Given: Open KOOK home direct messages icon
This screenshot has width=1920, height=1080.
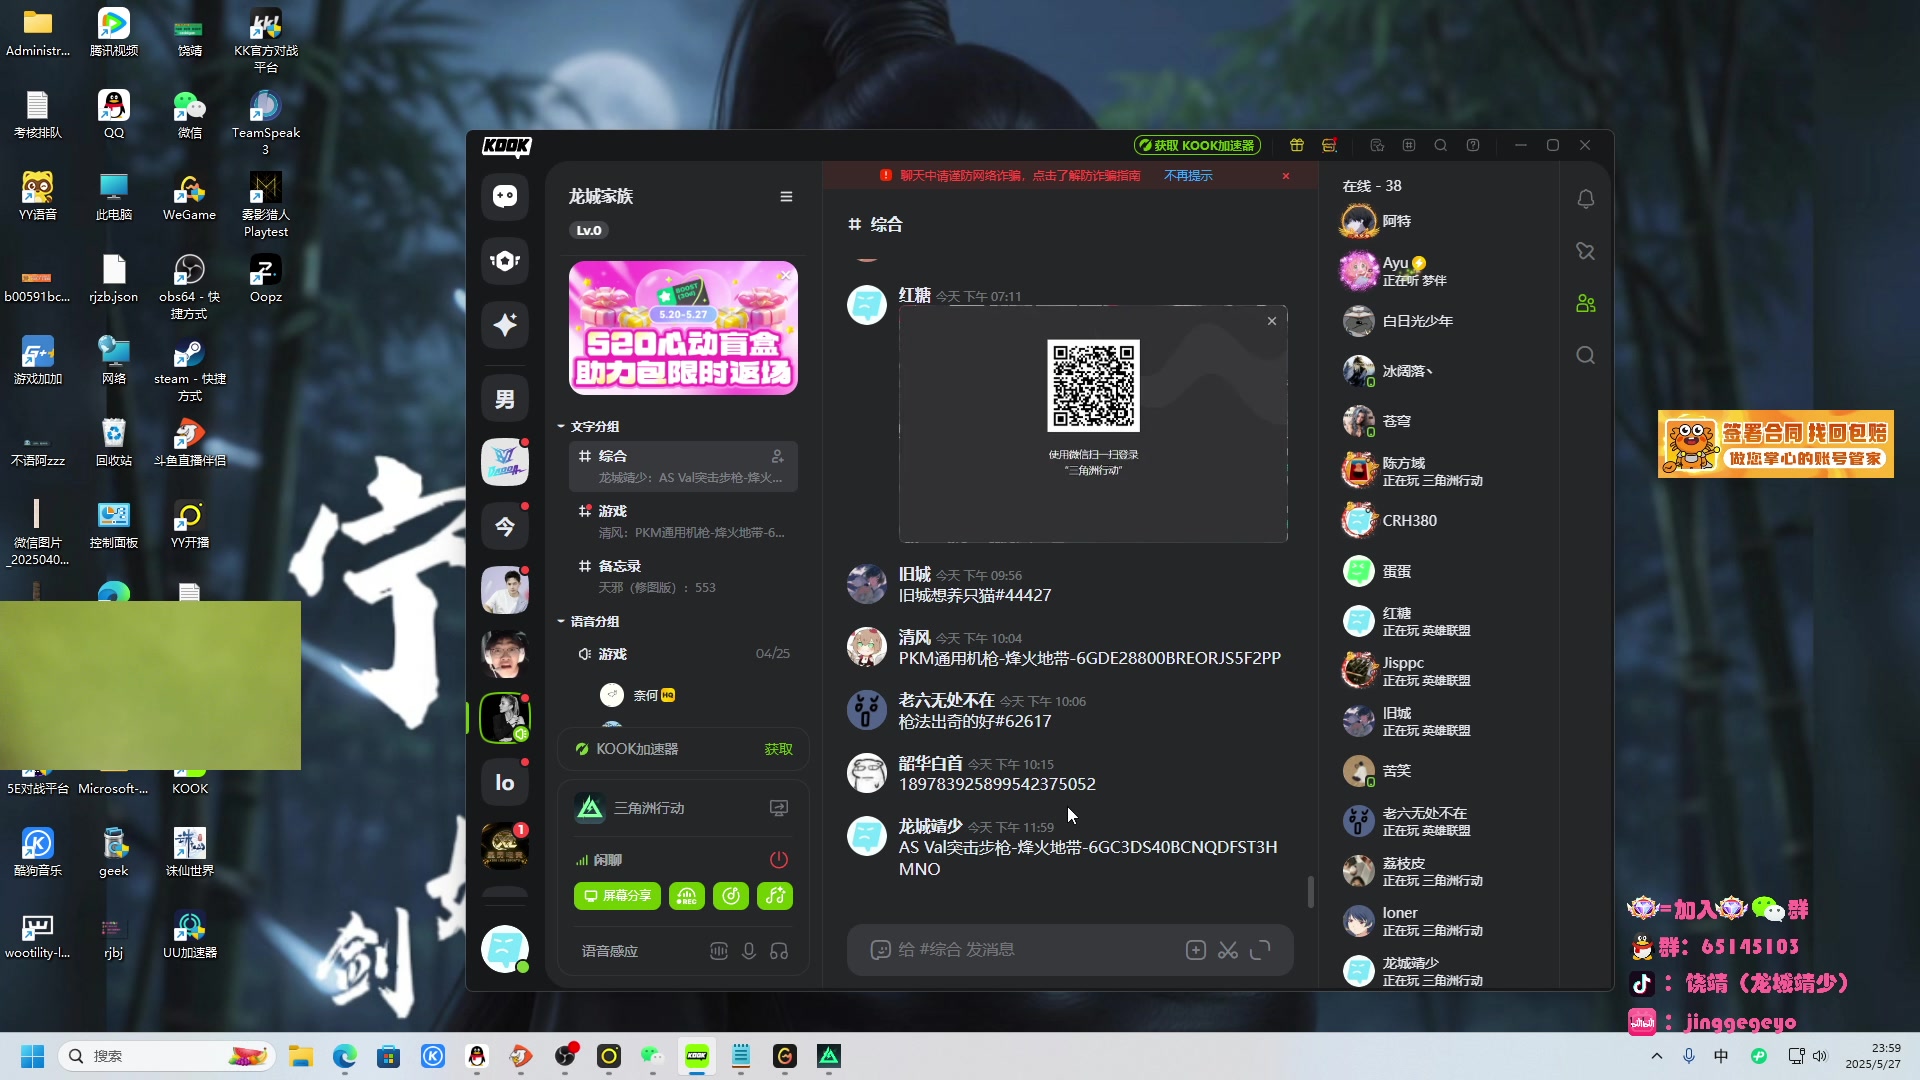Looking at the screenshot, I should click(505, 196).
